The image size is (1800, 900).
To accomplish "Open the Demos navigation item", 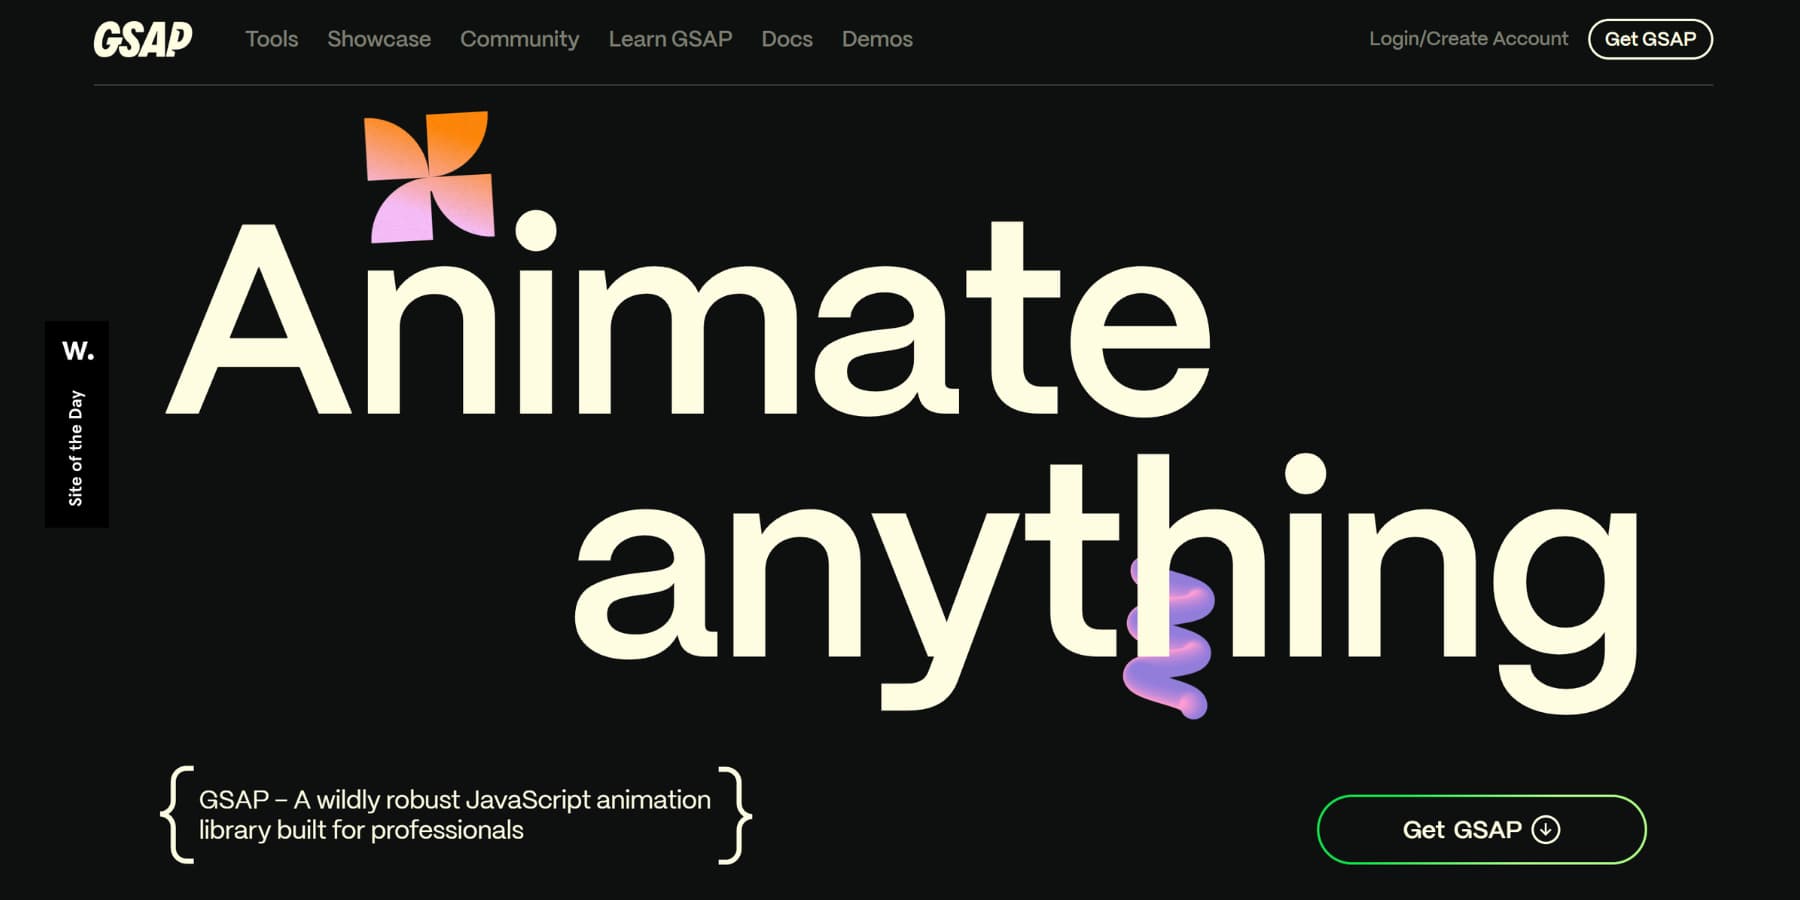I will [x=877, y=39].
